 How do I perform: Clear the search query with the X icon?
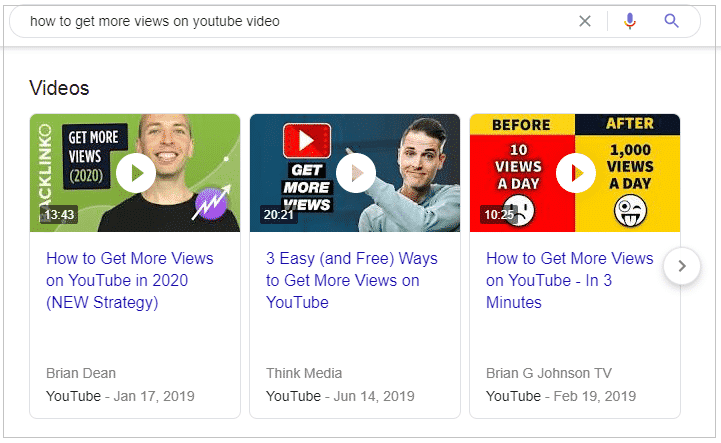(584, 21)
